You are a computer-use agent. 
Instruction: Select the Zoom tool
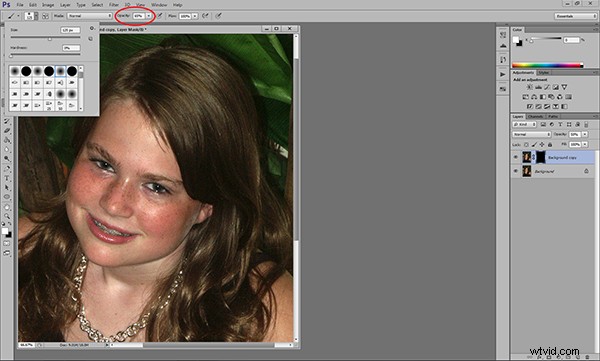tap(7, 216)
